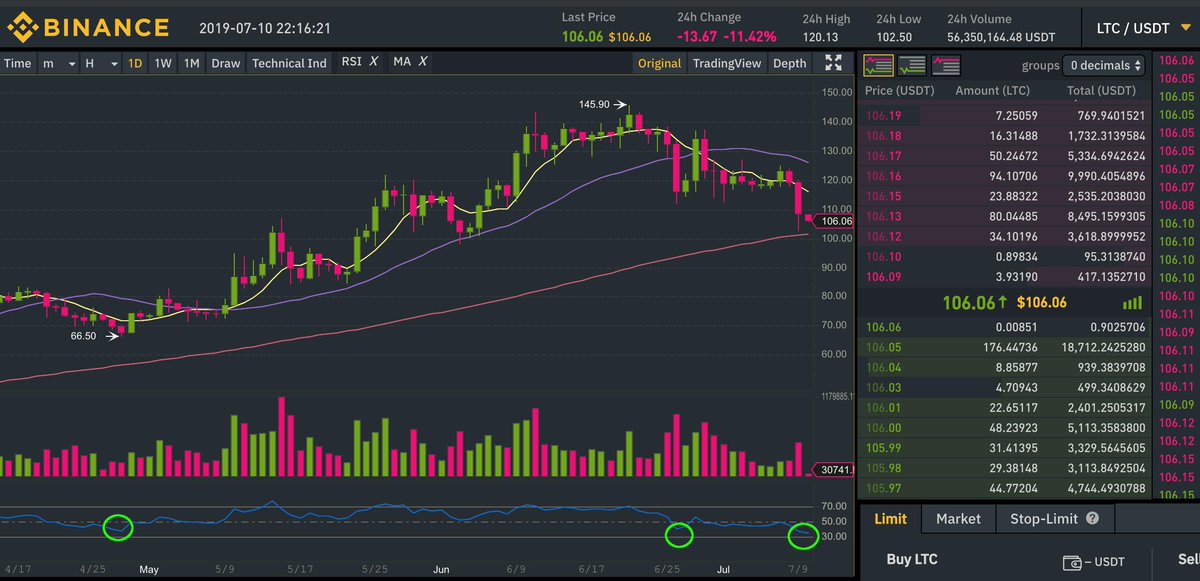This screenshot has height=581, width=1200.
Task: Select buy order at price 105.98
Action: 1005,467
